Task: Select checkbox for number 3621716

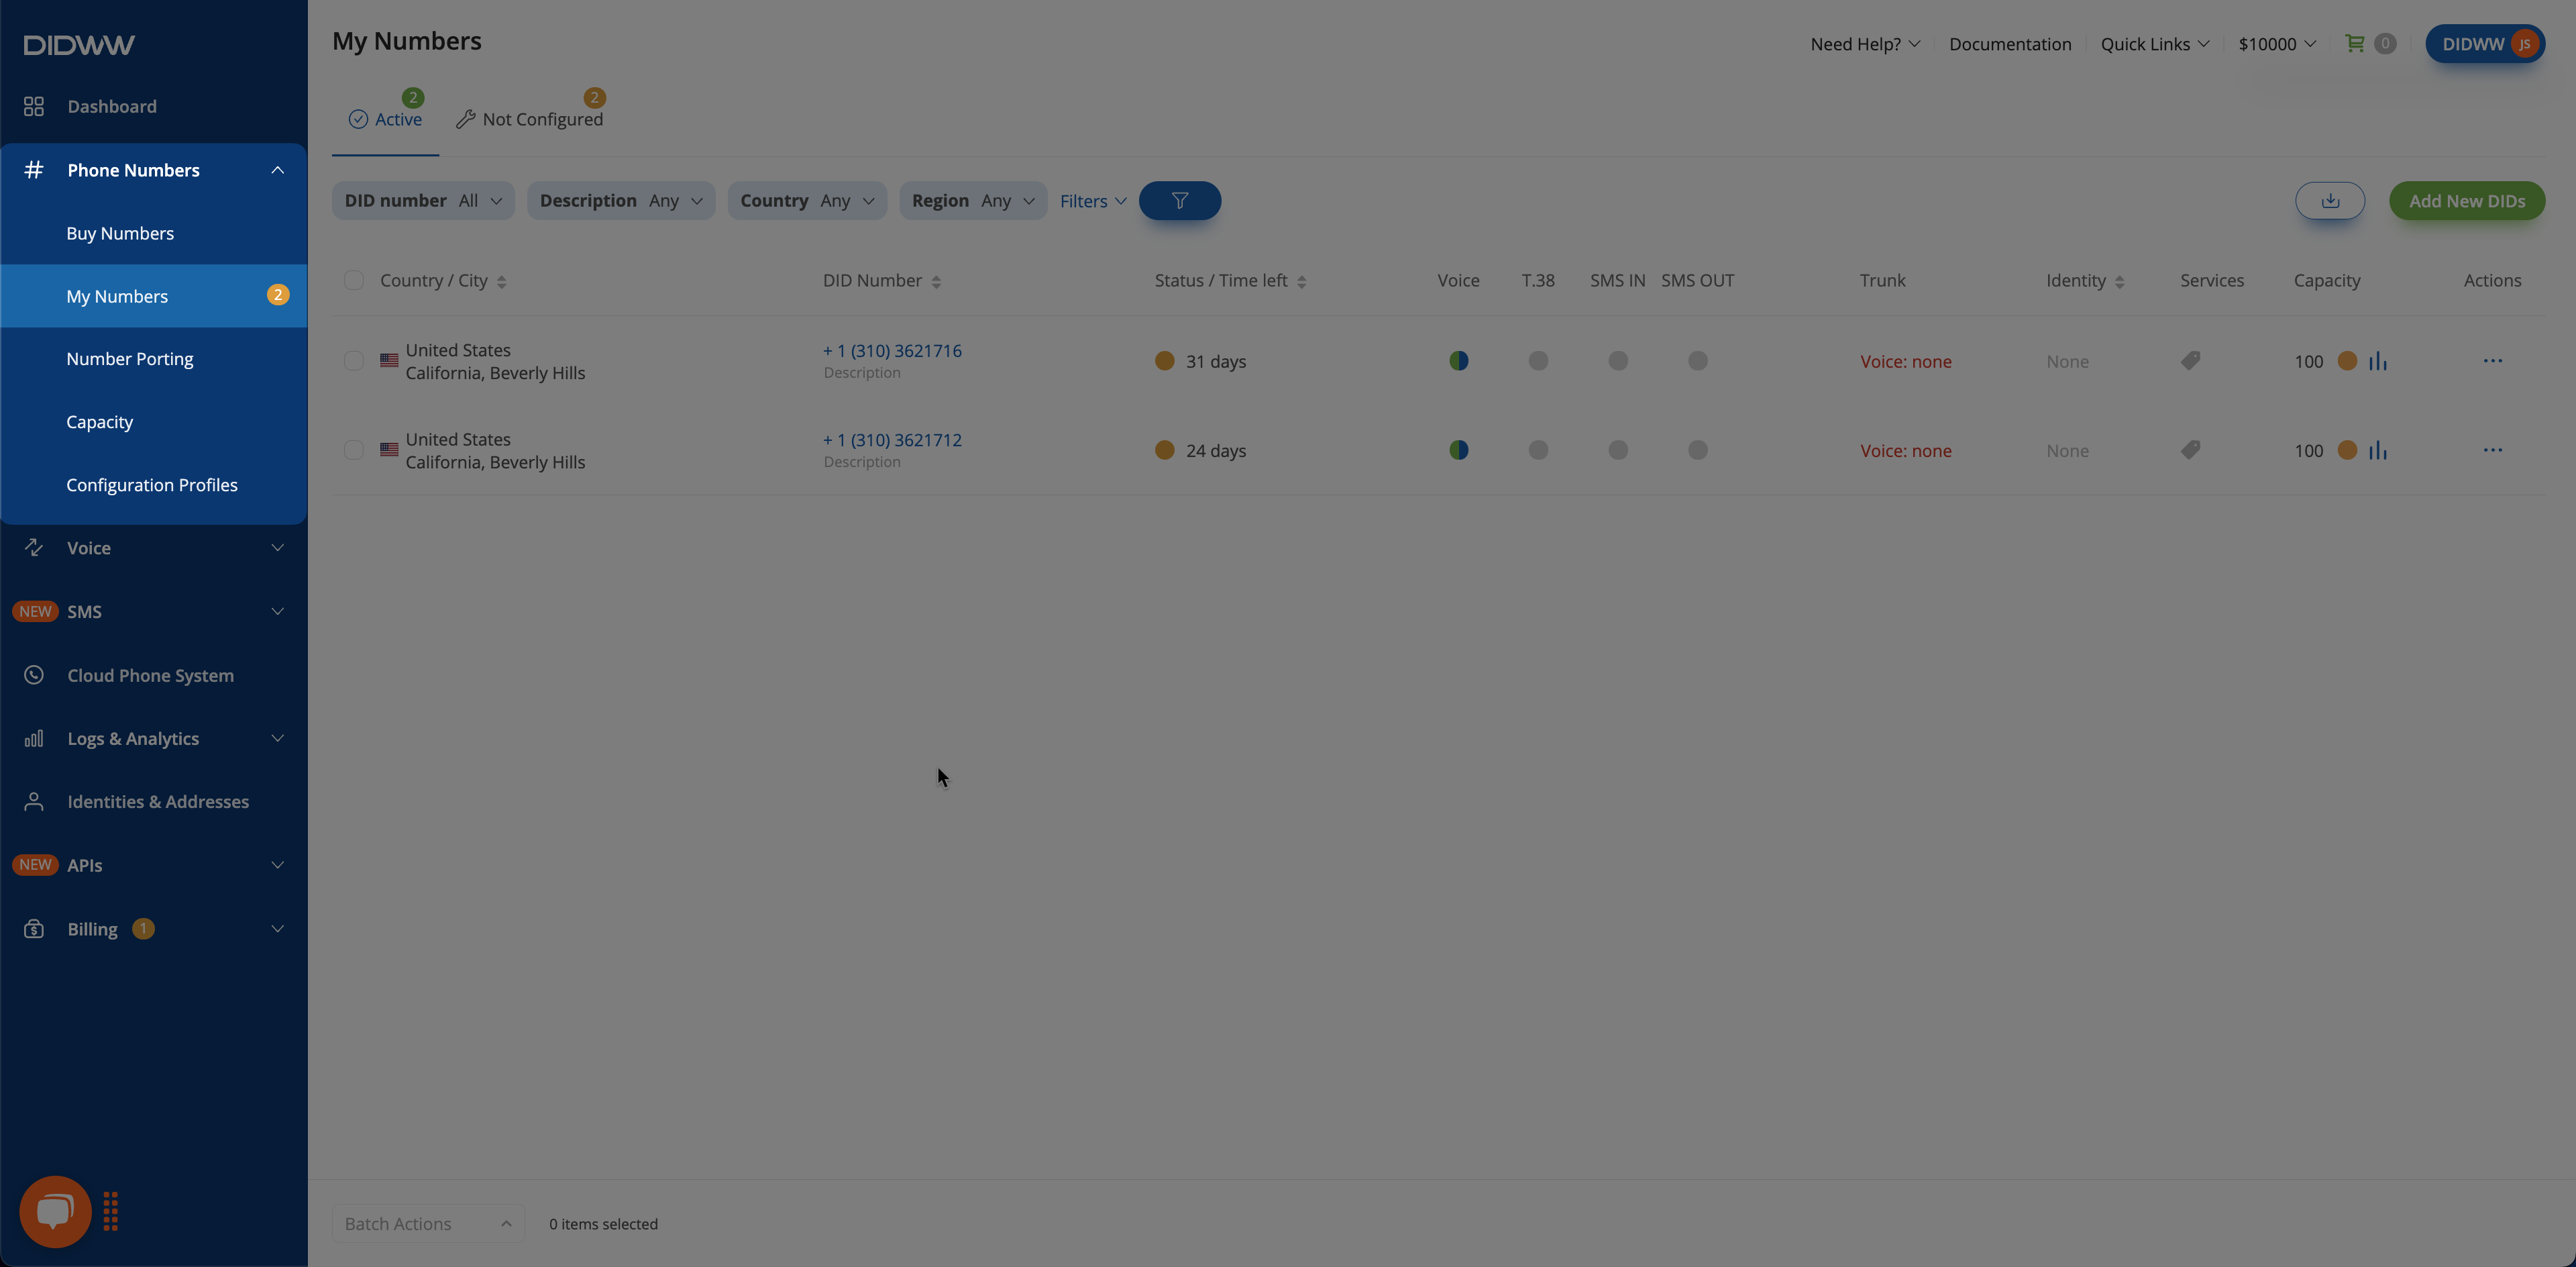Action: (x=354, y=361)
